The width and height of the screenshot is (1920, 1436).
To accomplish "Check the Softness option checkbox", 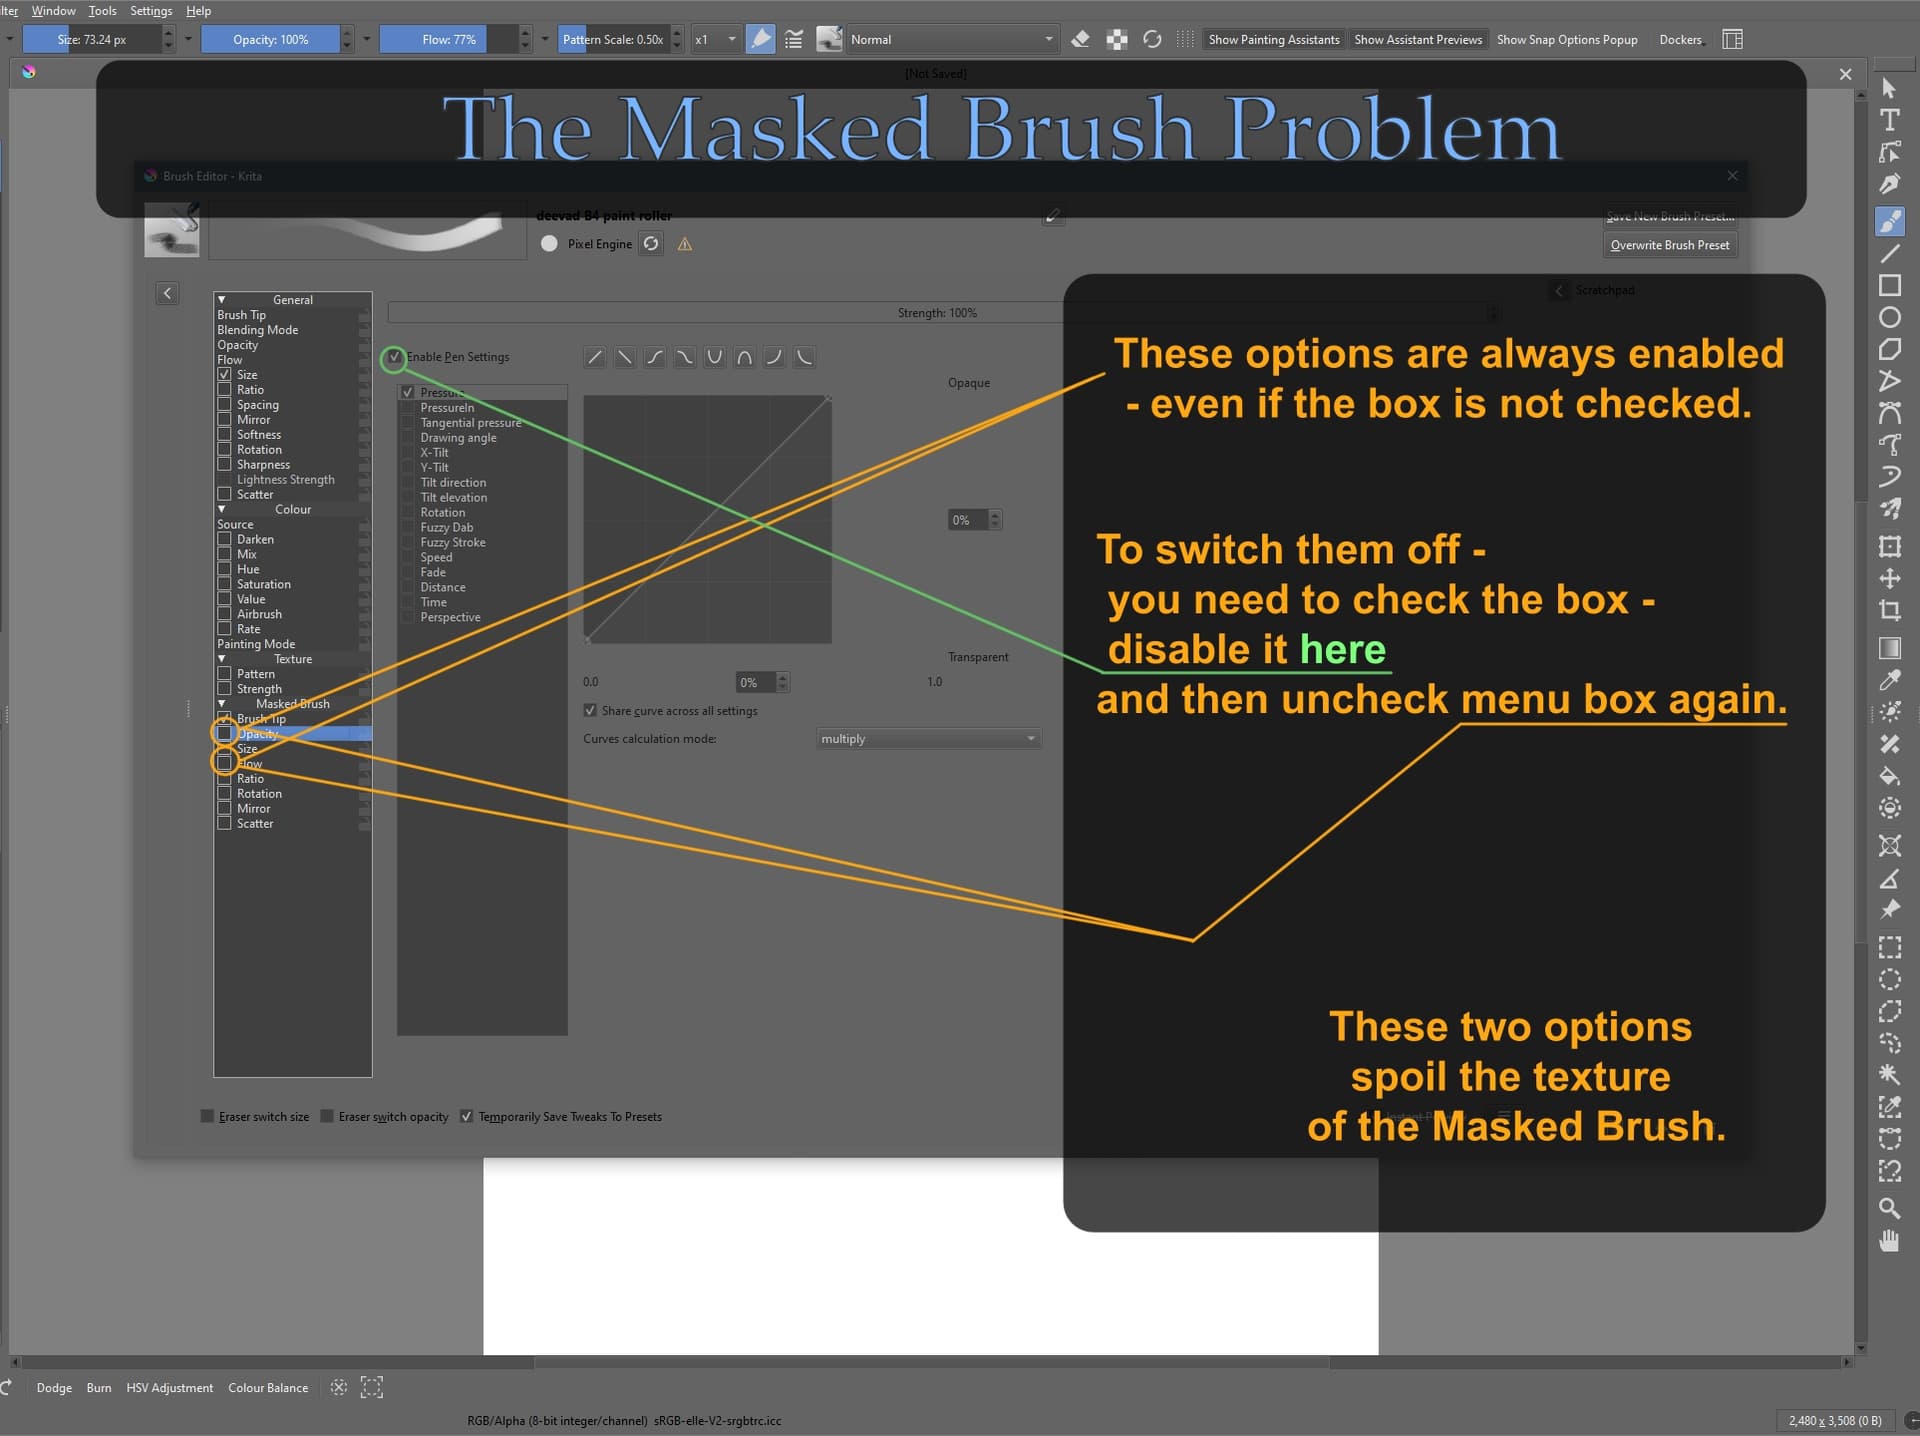I will pos(224,434).
